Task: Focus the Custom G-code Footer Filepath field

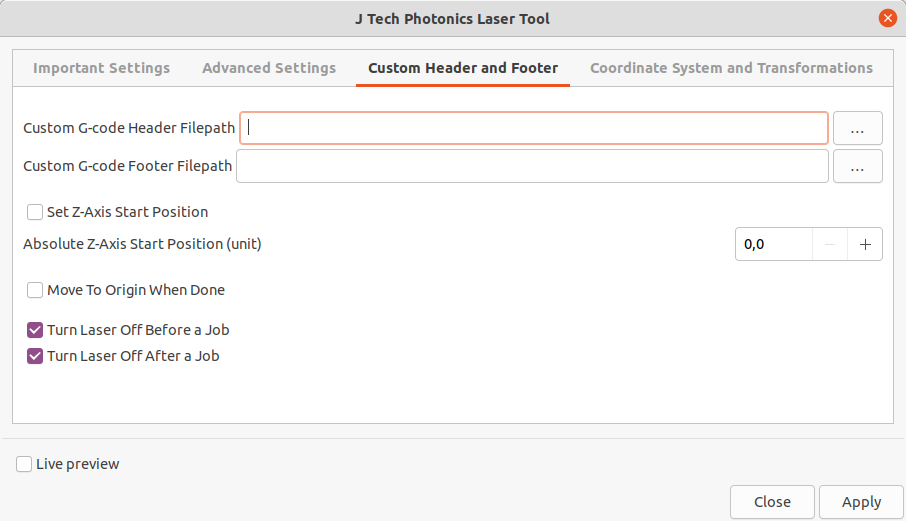Action: tap(532, 166)
